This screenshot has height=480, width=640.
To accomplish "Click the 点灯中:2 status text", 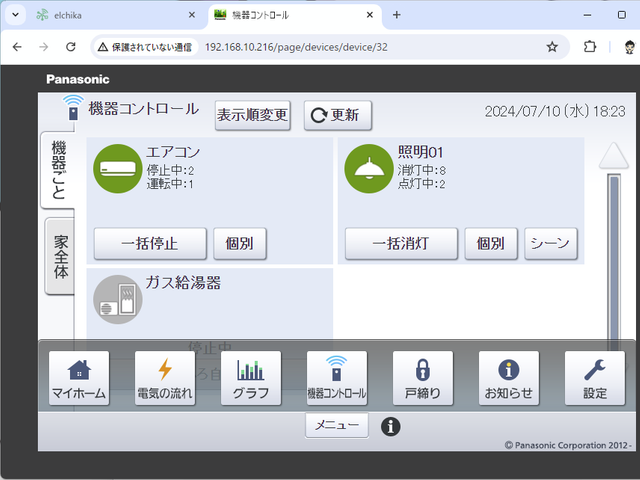I will (x=421, y=184).
